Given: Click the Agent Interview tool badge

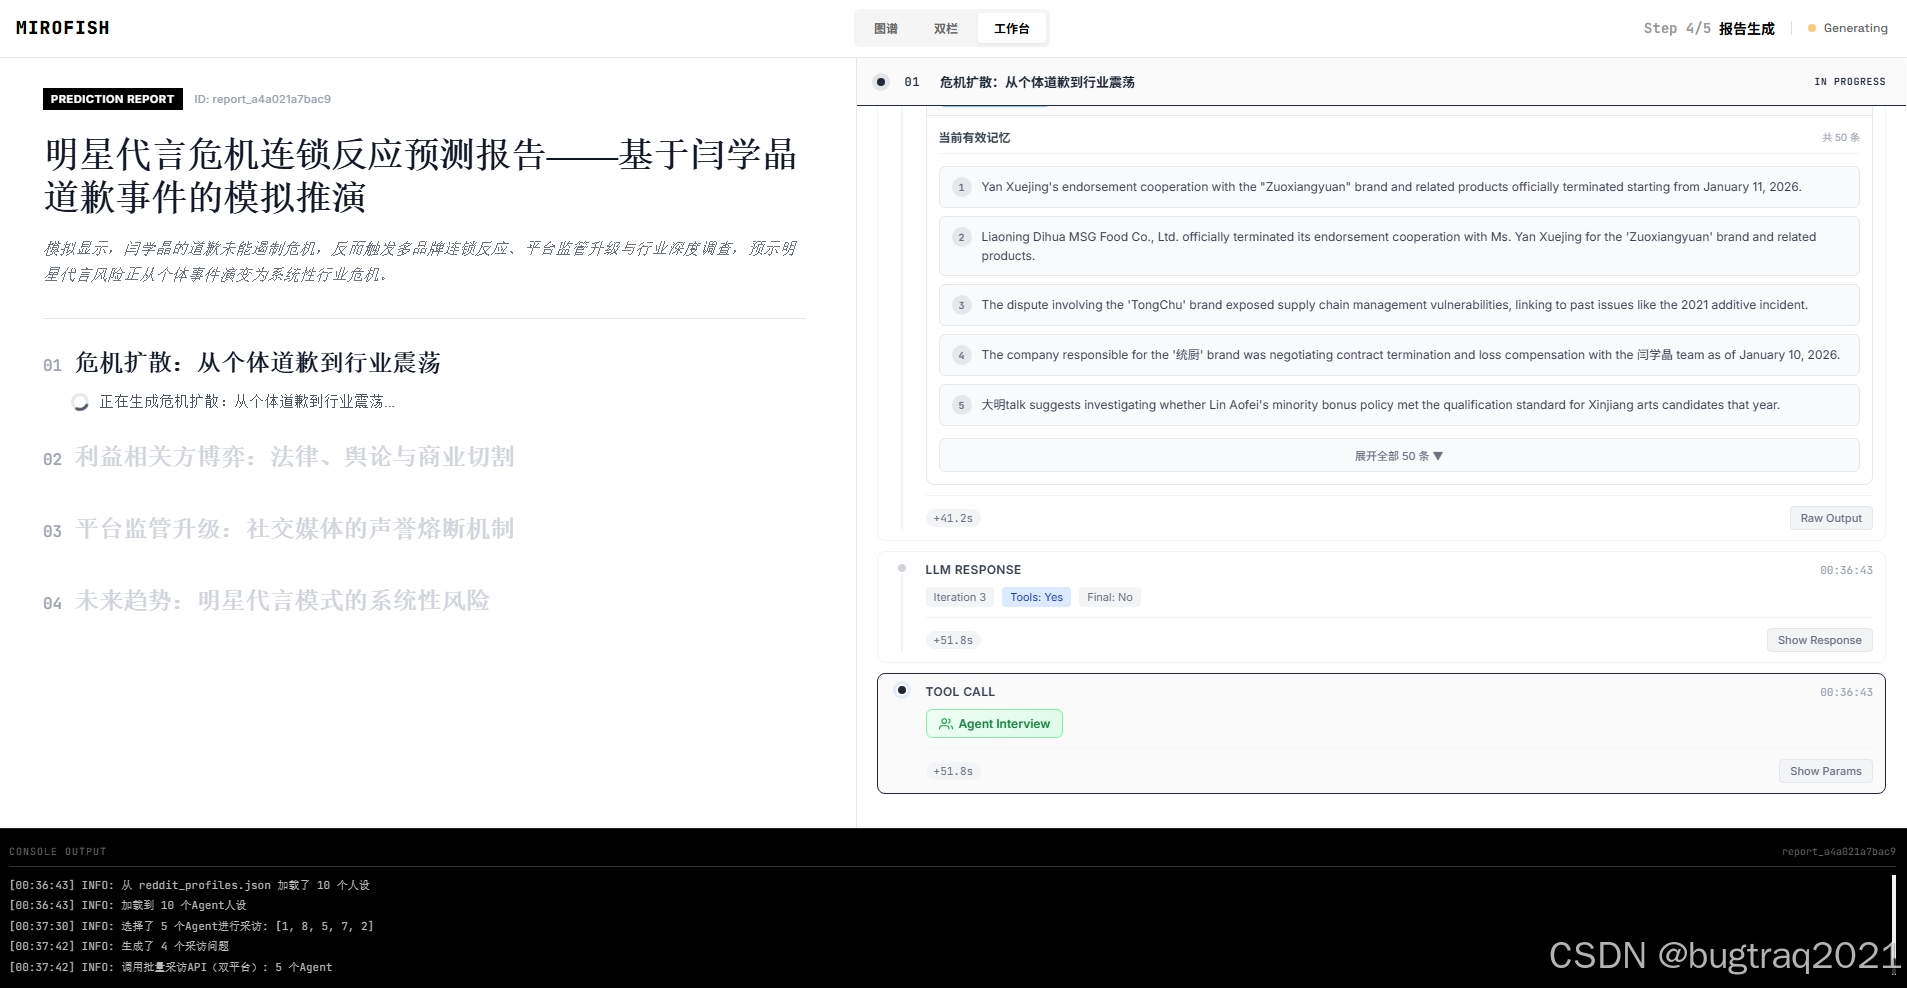Looking at the screenshot, I should [x=994, y=724].
